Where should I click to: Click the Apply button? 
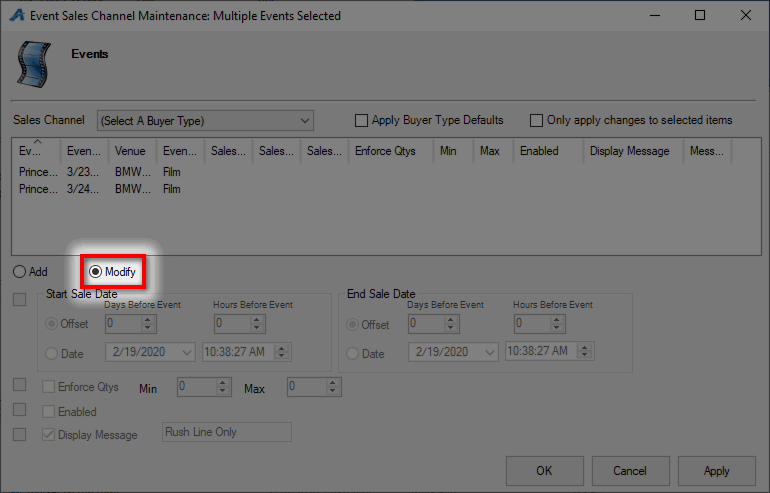tap(716, 471)
